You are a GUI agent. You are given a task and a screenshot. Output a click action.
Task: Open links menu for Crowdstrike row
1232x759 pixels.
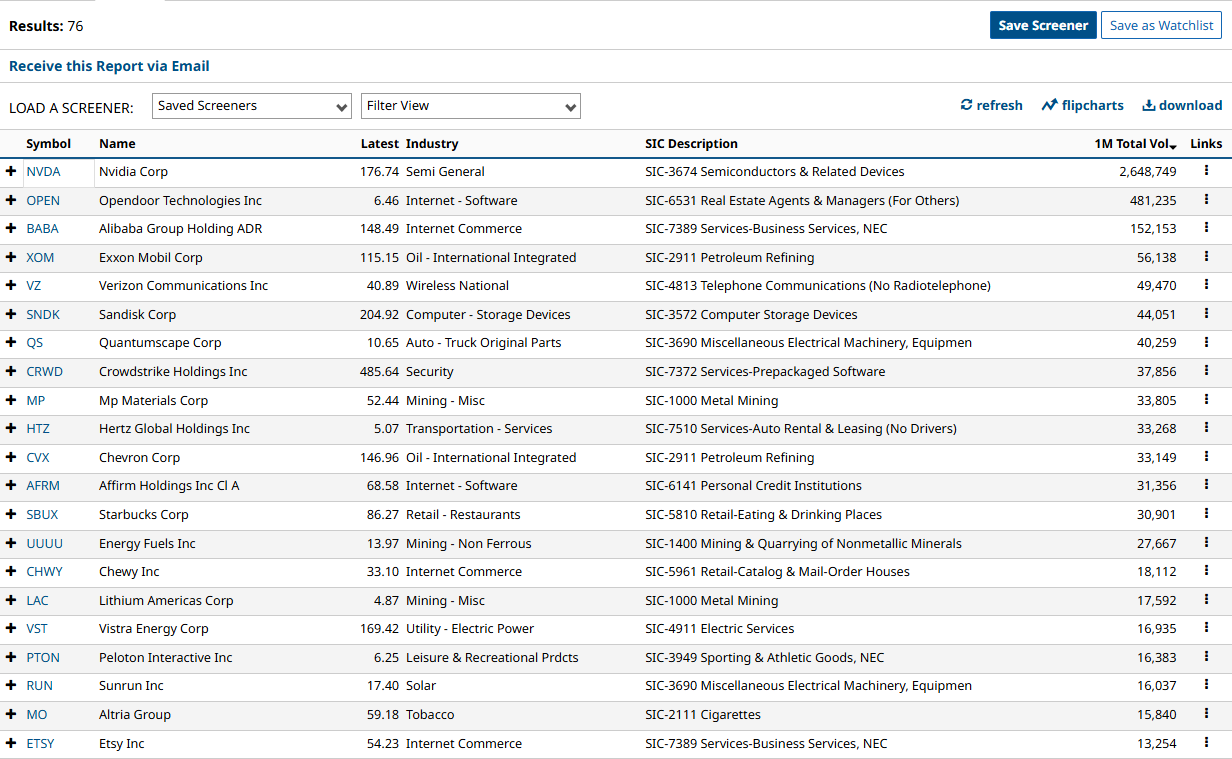1206,371
